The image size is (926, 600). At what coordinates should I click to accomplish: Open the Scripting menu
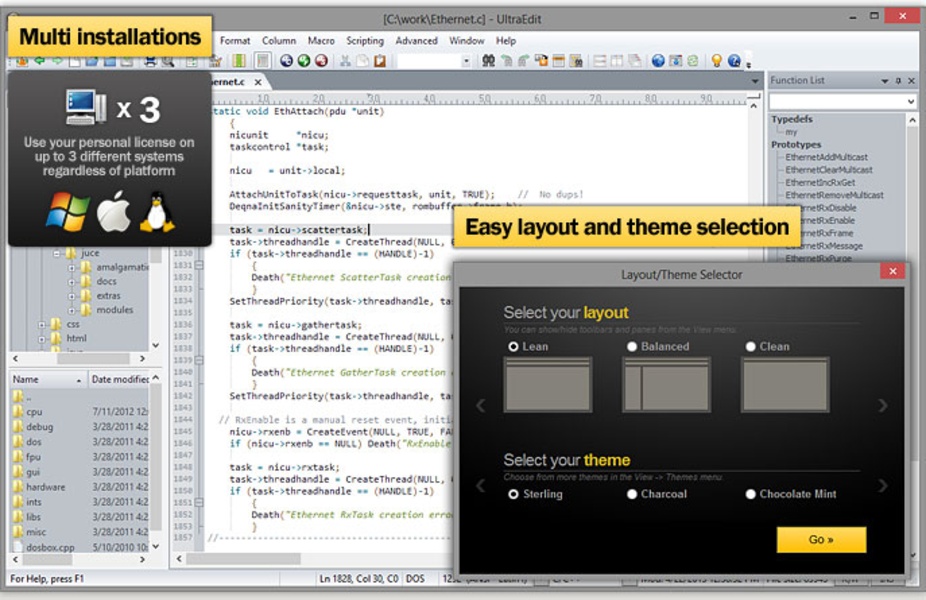pyautogui.click(x=365, y=41)
